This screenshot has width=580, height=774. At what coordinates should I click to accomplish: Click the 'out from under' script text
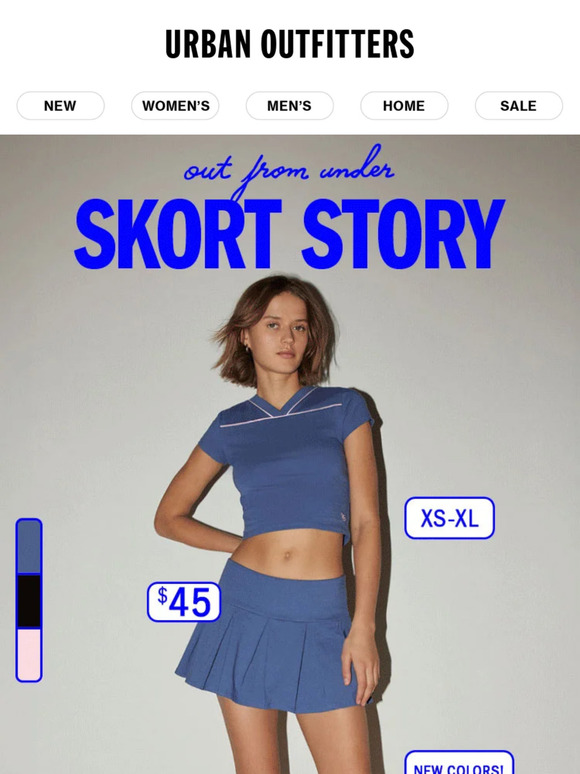point(289,169)
